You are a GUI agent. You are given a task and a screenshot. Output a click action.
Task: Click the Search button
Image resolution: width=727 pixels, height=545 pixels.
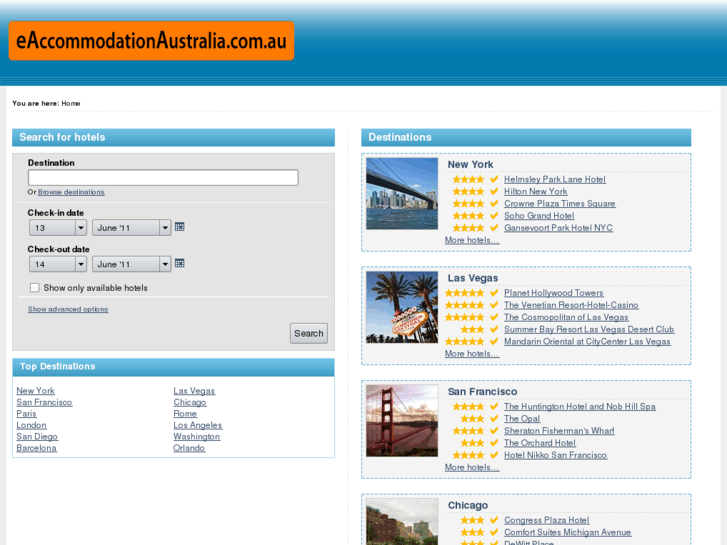[x=309, y=333]
